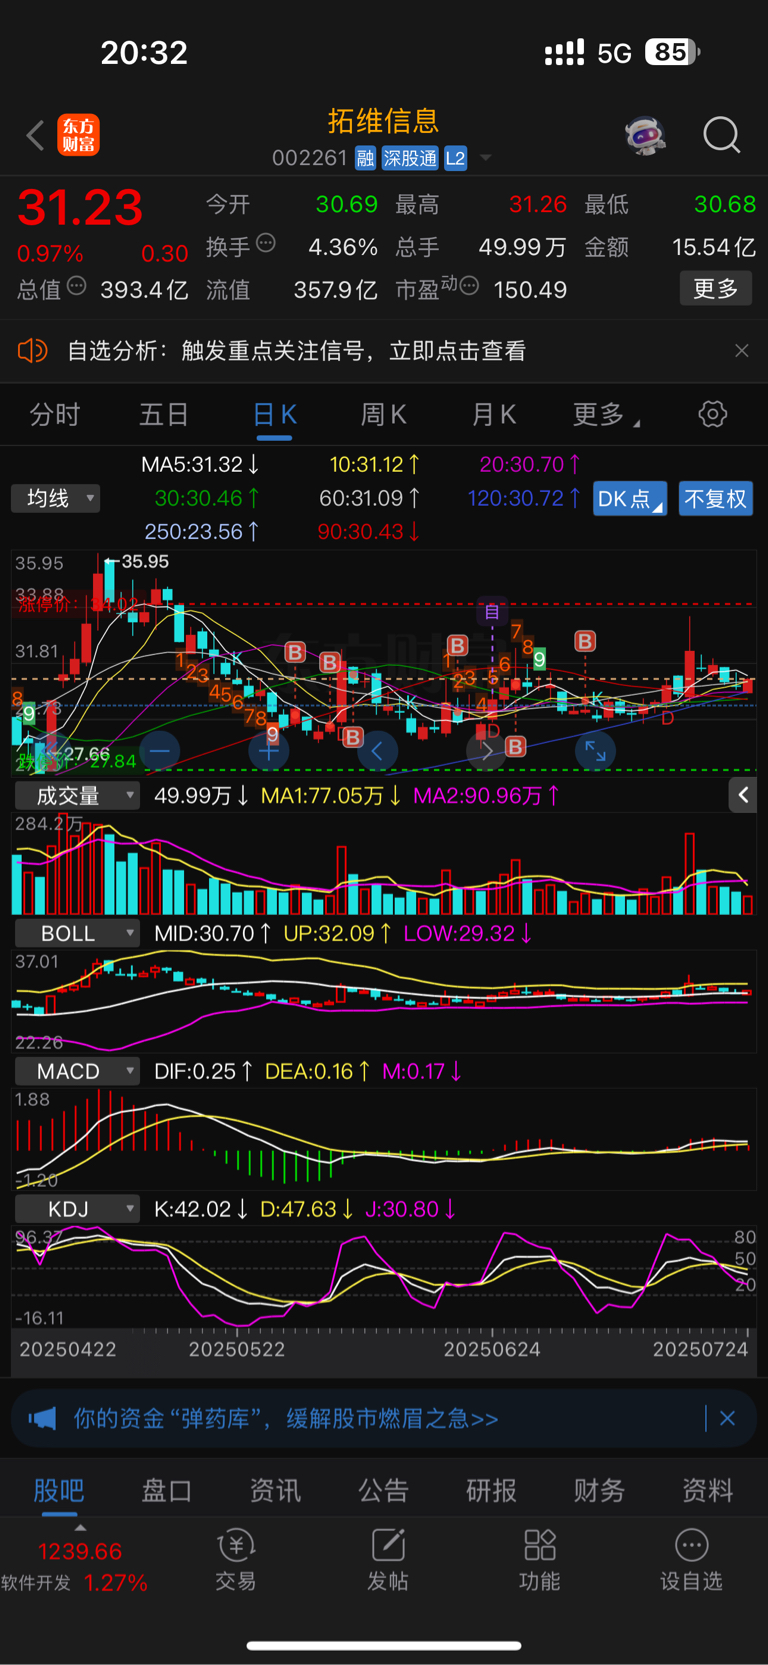Viewport: 768px width, 1665px height.
Task: Open the 盘口 bottom tab
Action: click(x=167, y=1491)
